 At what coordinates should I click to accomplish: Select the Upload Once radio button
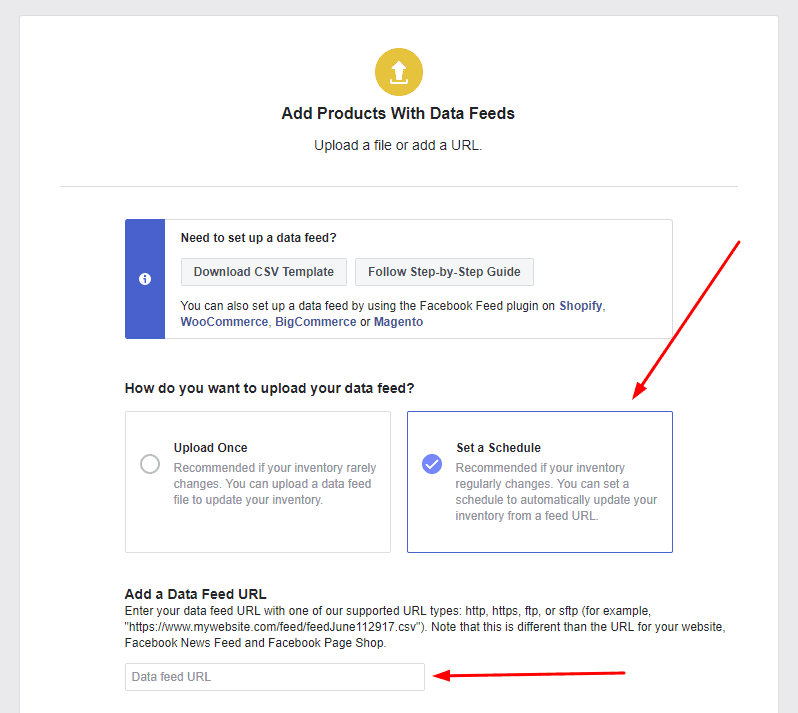tap(150, 464)
